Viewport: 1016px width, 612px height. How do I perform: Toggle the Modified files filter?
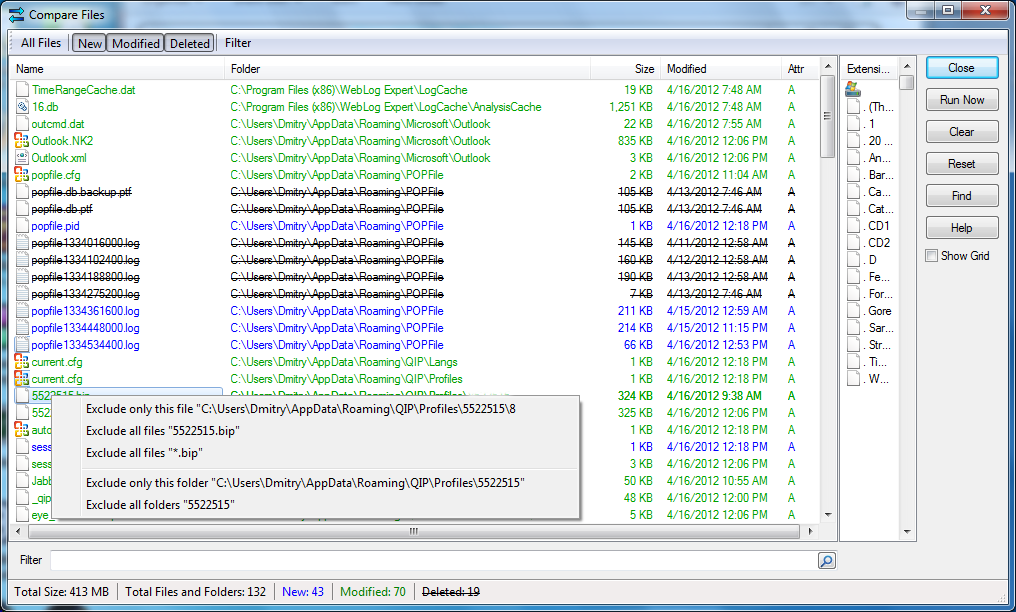[135, 43]
